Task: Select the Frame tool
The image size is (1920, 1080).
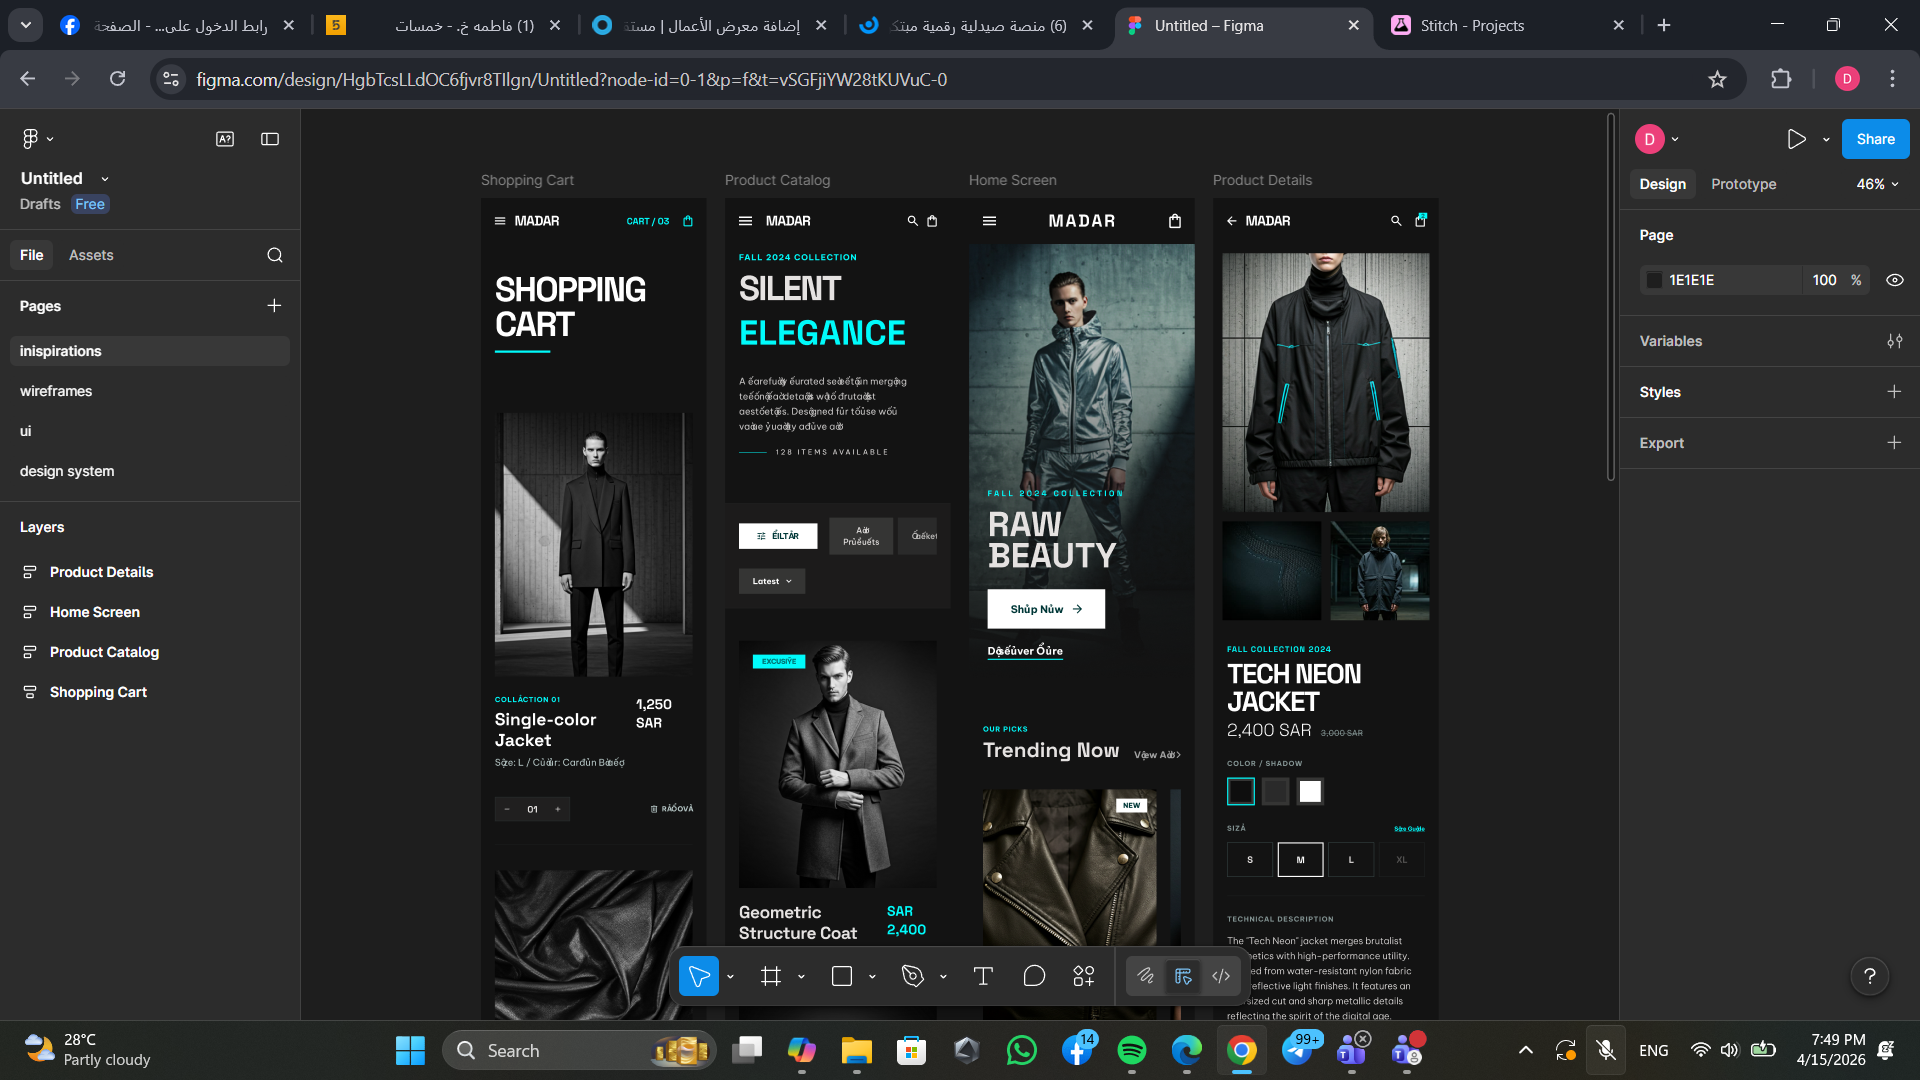Action: (x=770, y=976)
